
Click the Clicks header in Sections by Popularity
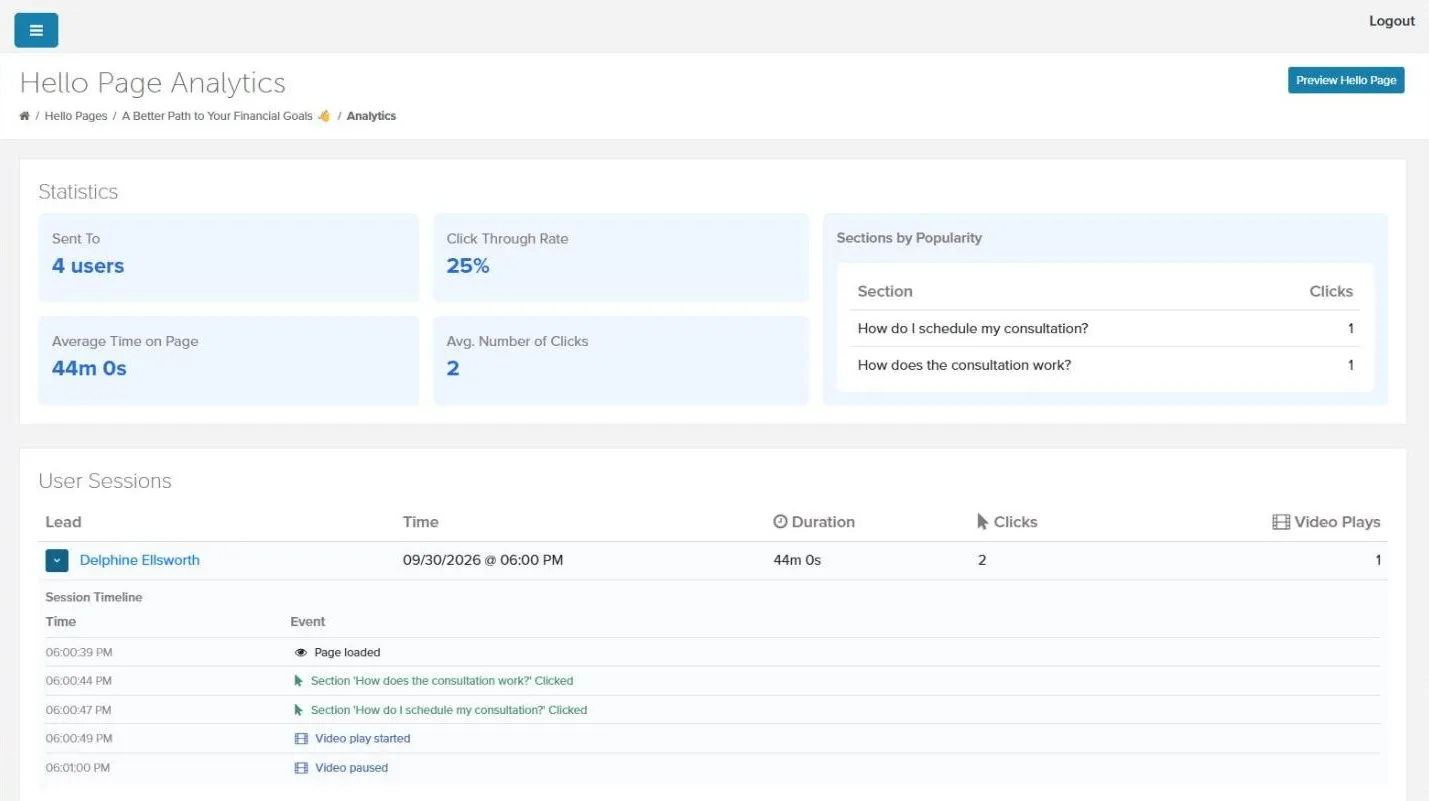(1331, 291)
